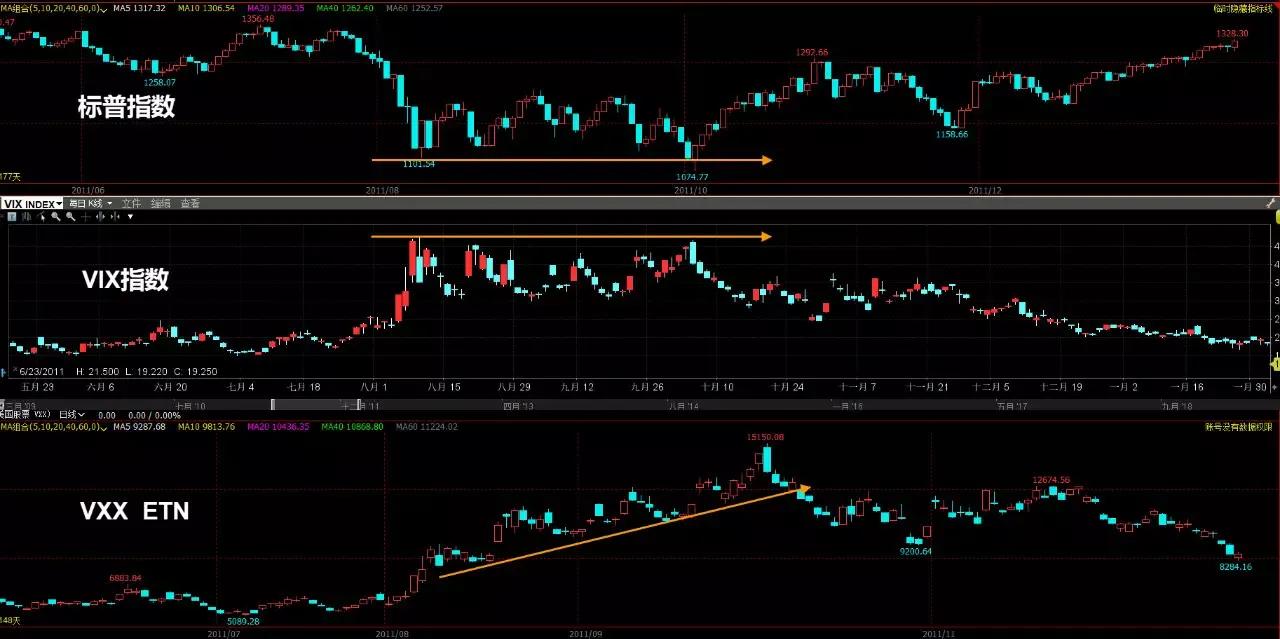Open the 文件 menu
The width and height of the screenshot is (1280, 639).
[x=131, y=204]
